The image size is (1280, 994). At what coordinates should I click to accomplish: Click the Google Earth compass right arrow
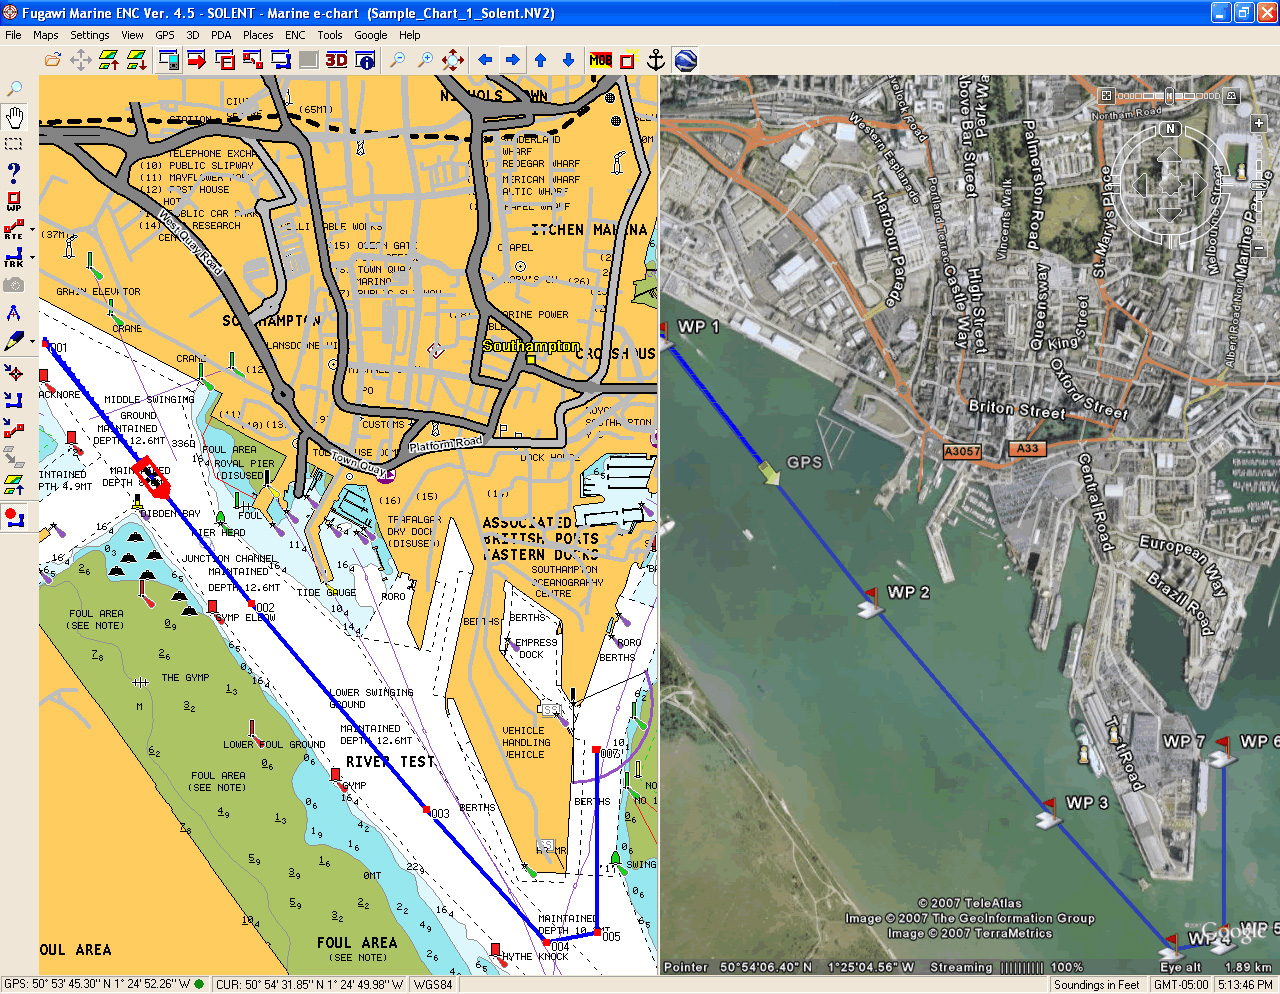1198,185
